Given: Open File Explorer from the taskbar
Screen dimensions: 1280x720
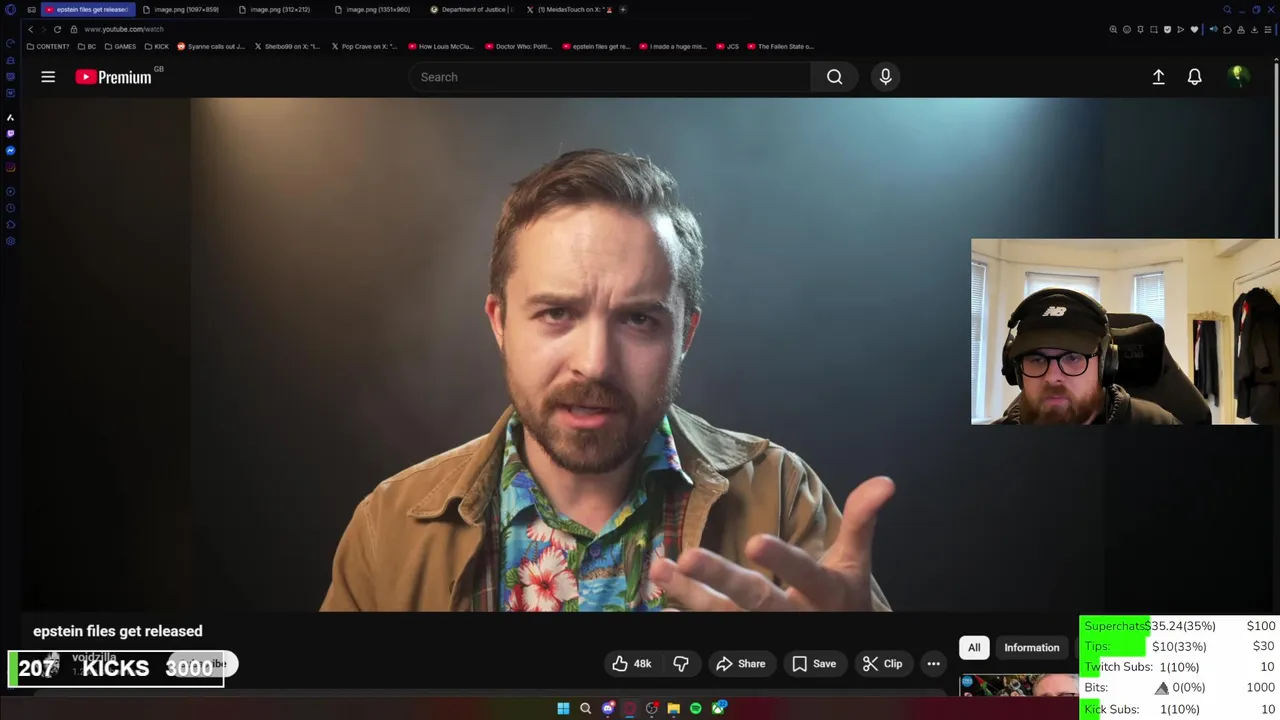Looking at the screenshot, I should pyautogui.click(x=674, y=708).
